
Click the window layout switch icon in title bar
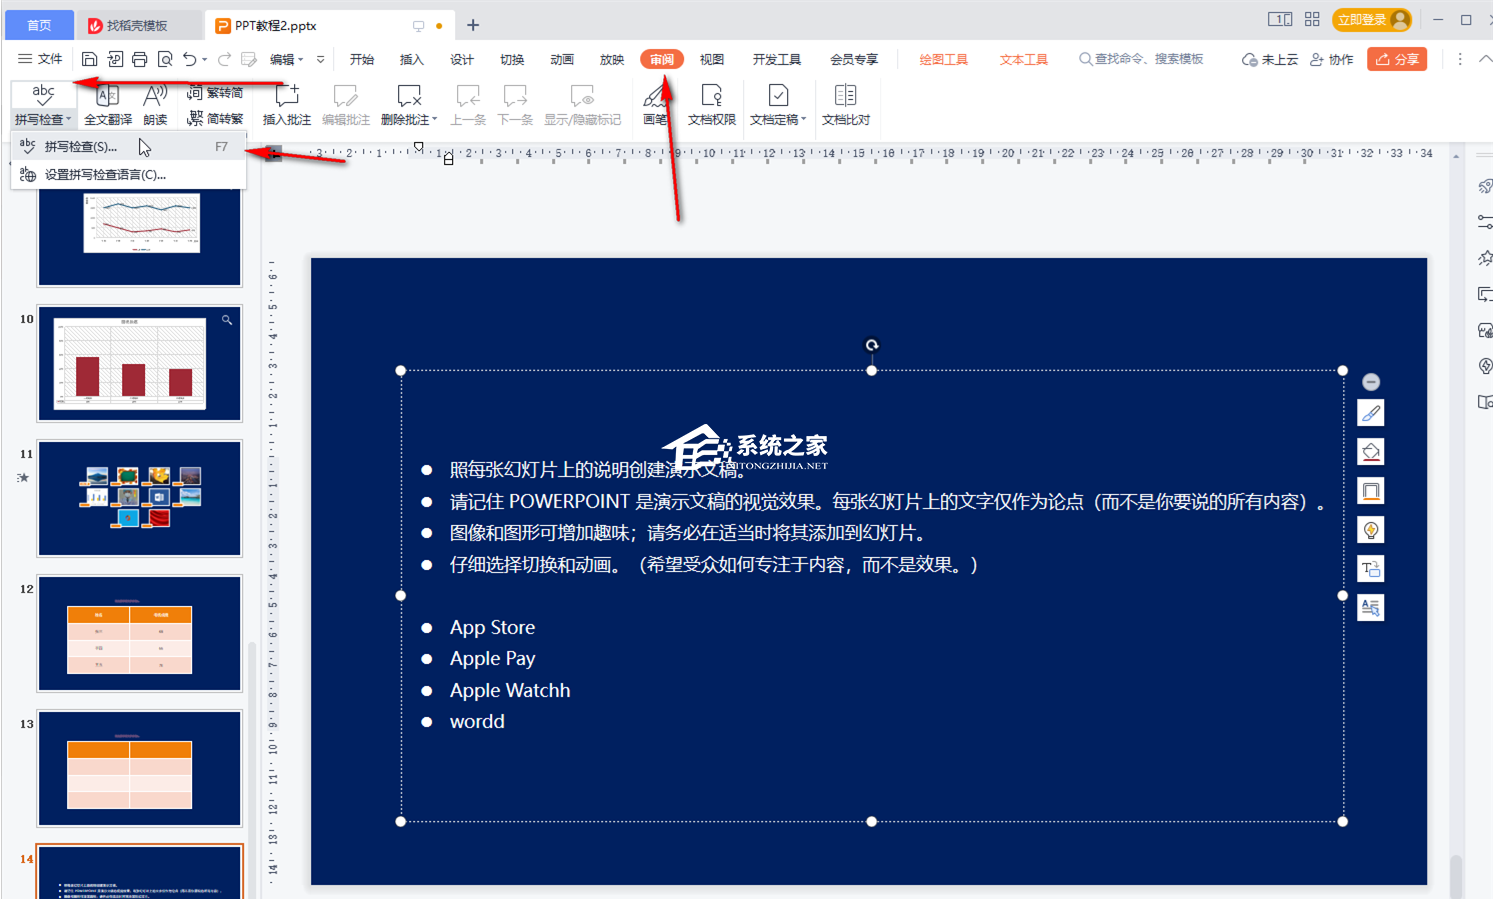coord(1279,19)
